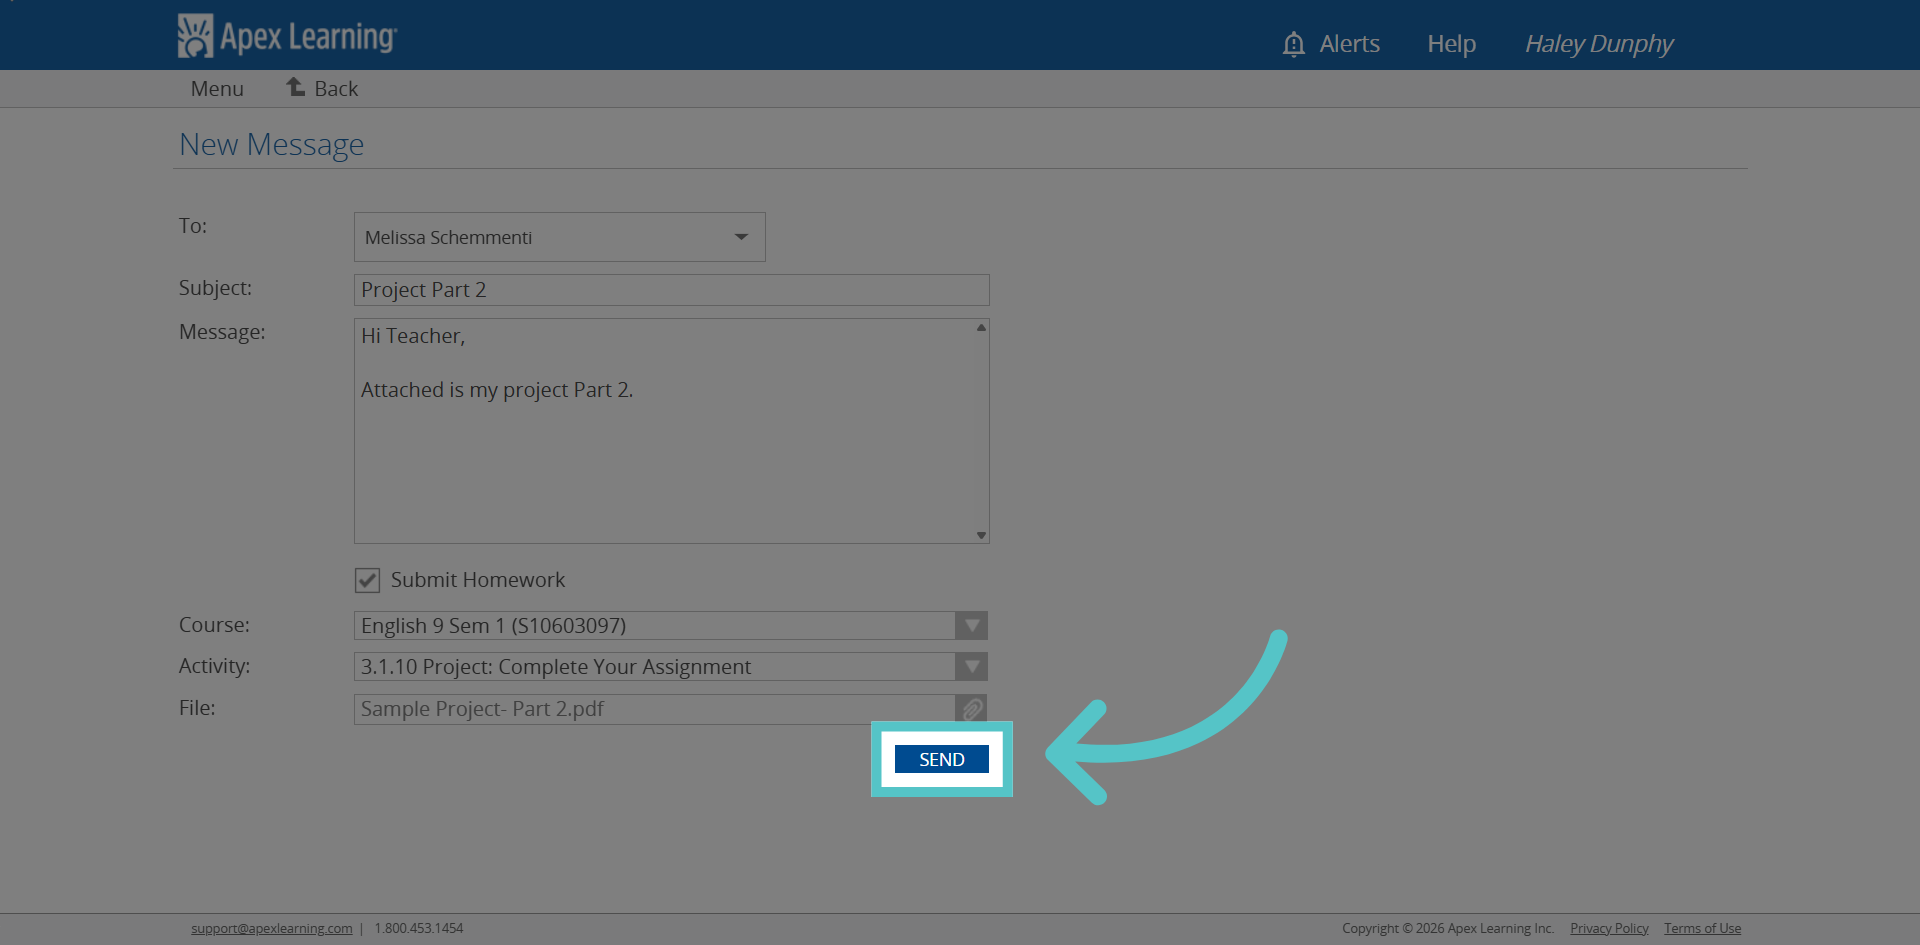Open the Terms of Use link
The height and width of the screenshot is (945, 1920).
[x=1702, y=928]
